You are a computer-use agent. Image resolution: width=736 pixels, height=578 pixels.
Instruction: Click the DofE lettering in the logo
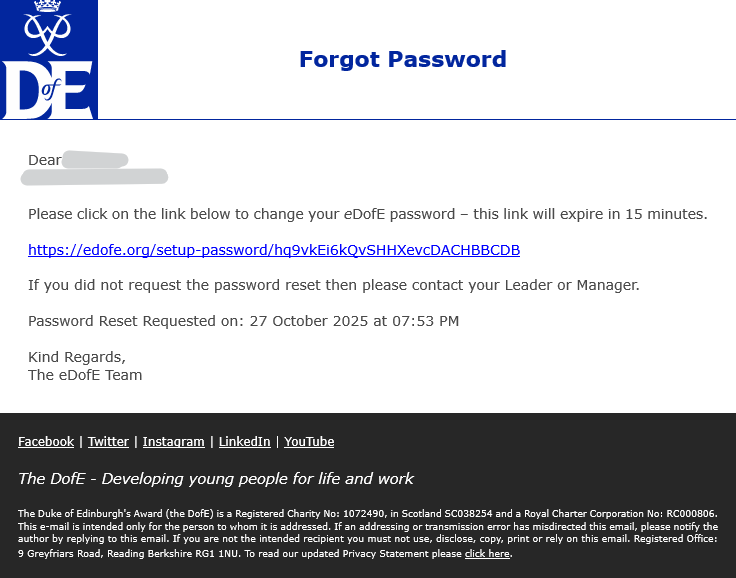point(48,90)
